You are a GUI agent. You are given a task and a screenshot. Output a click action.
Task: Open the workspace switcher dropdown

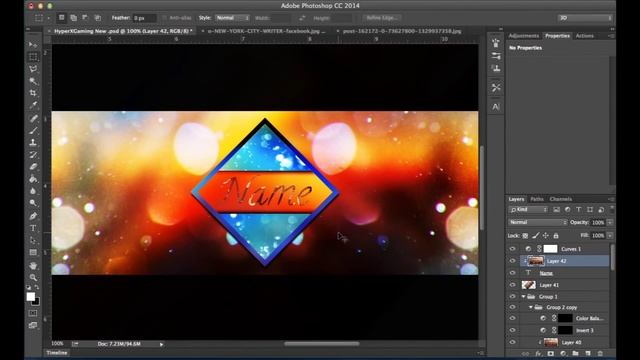pos(585,18)
